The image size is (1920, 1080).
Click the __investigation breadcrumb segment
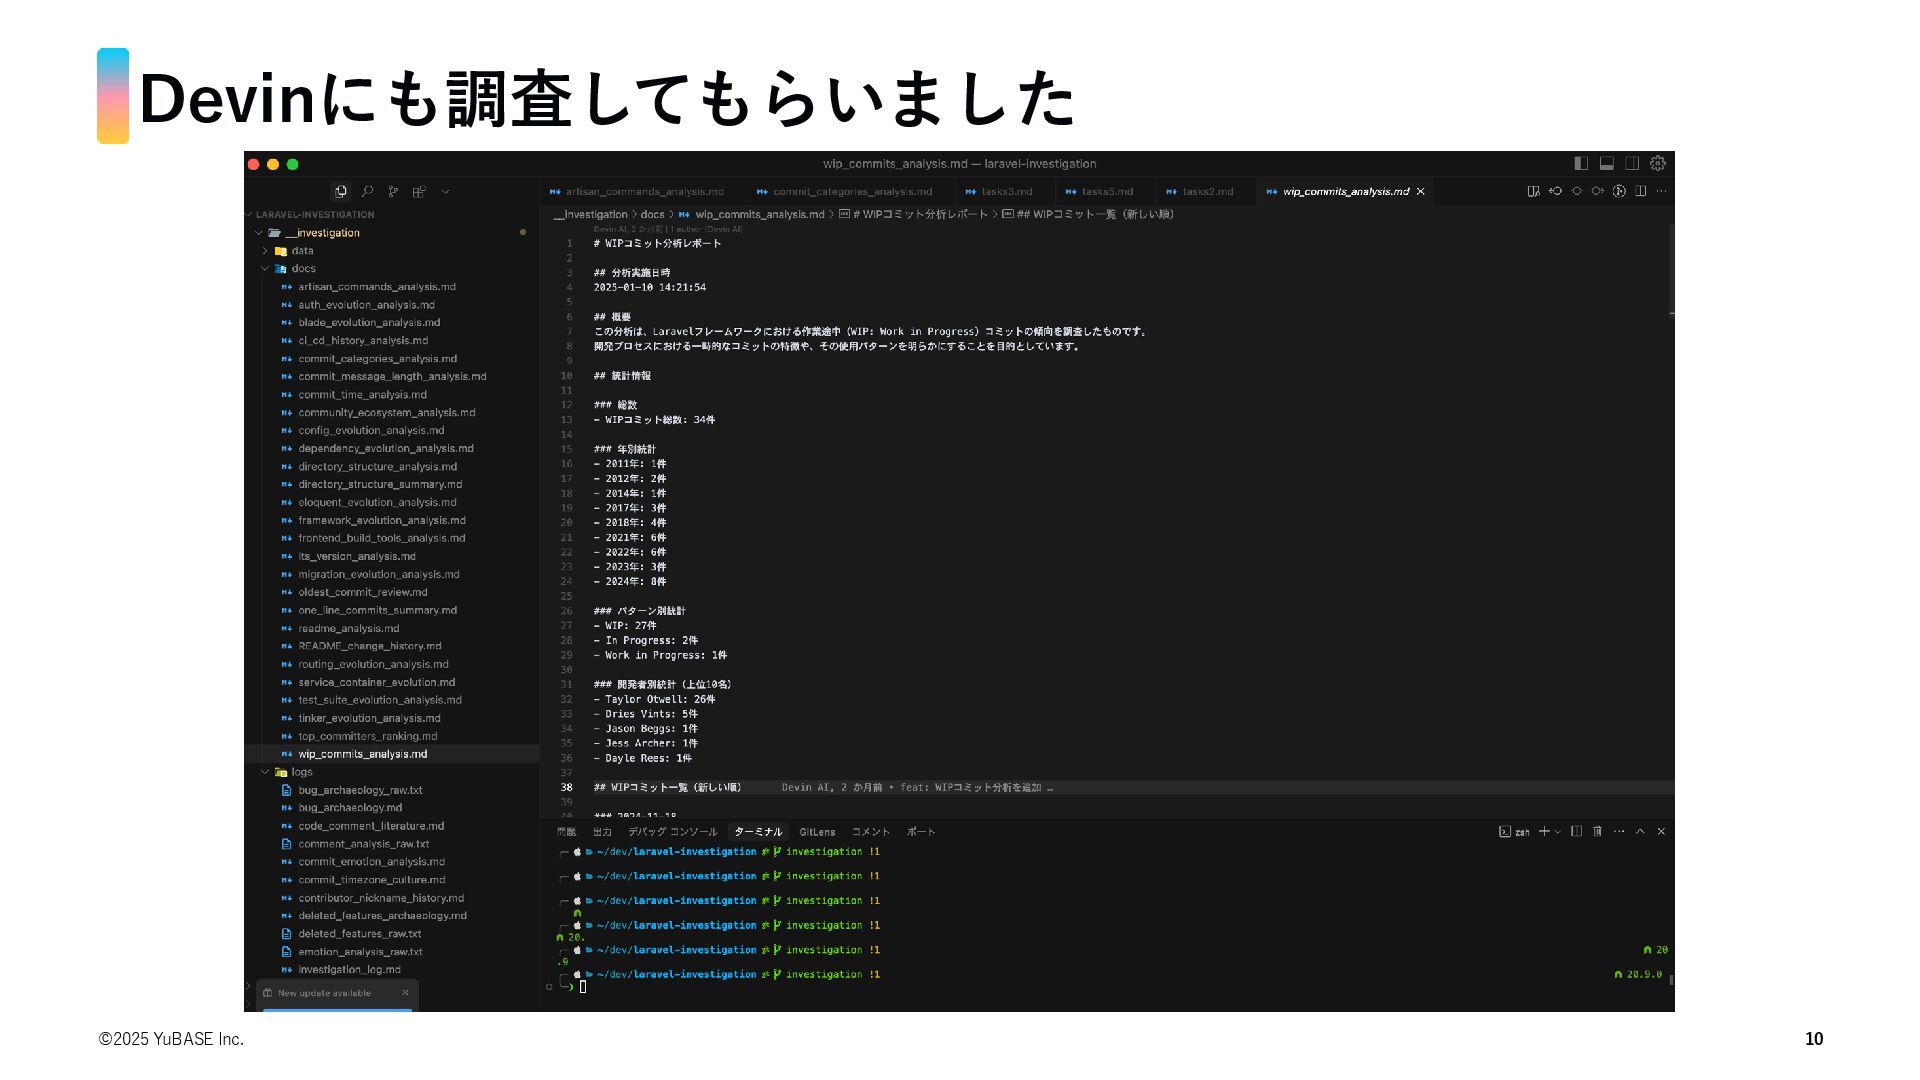point(590,214)
